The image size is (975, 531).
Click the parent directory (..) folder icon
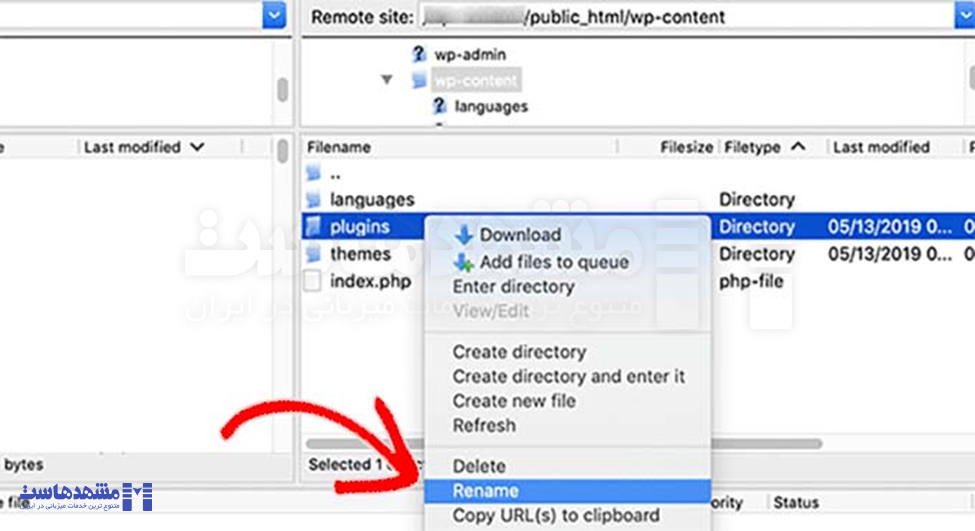tap(315, 173)
